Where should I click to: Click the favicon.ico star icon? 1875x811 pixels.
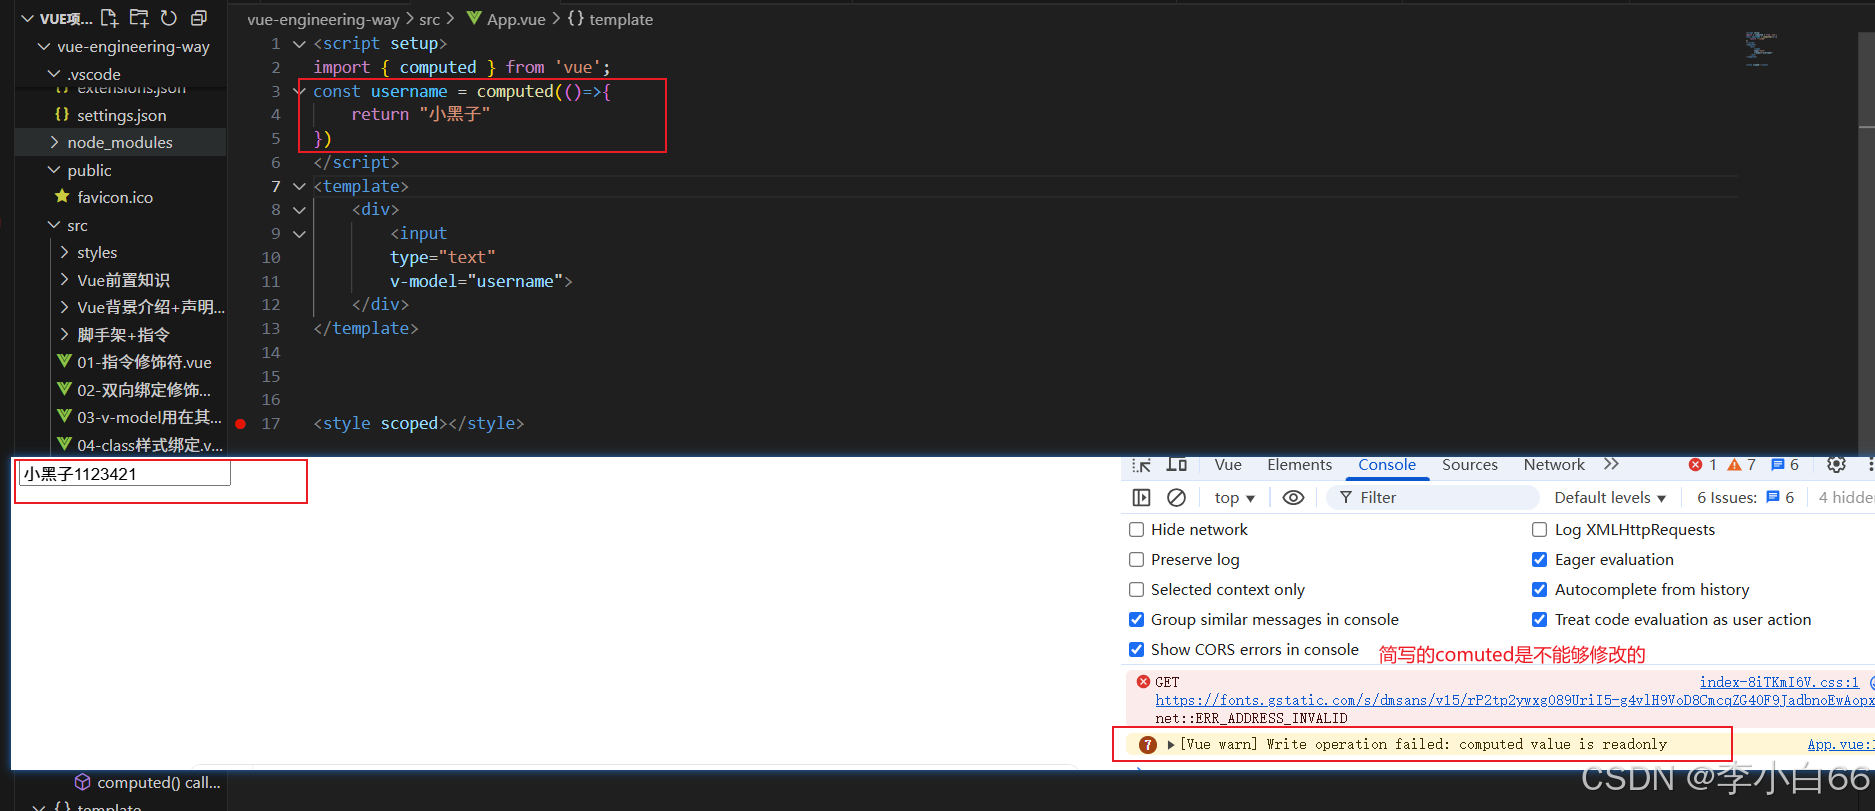[x=62, y=196]
